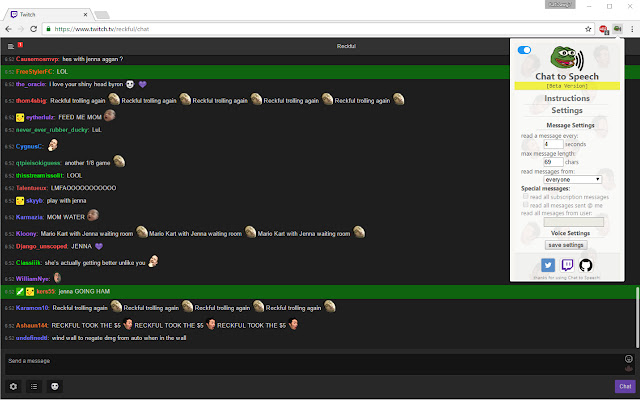Screen dimensions: 640x400
Task: Toggle the Chat to Speech on/off switch
Action: click(x=524, y=50)
